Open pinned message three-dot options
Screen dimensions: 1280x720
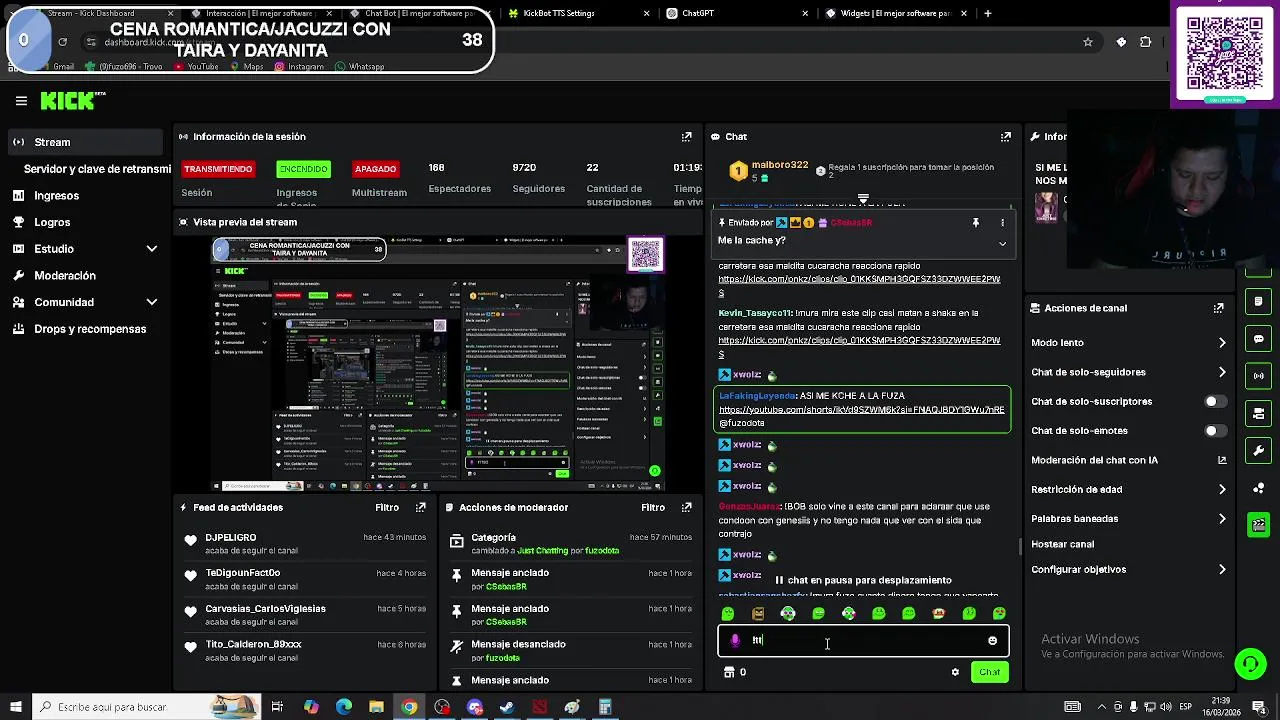point(1002,222)
